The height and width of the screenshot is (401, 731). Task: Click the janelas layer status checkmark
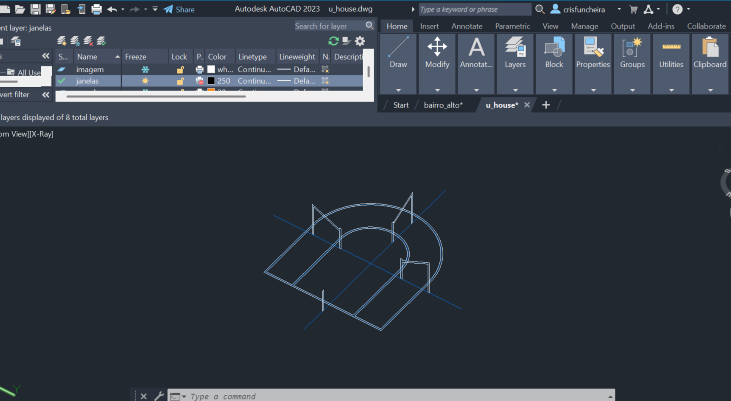pos(62,81)
